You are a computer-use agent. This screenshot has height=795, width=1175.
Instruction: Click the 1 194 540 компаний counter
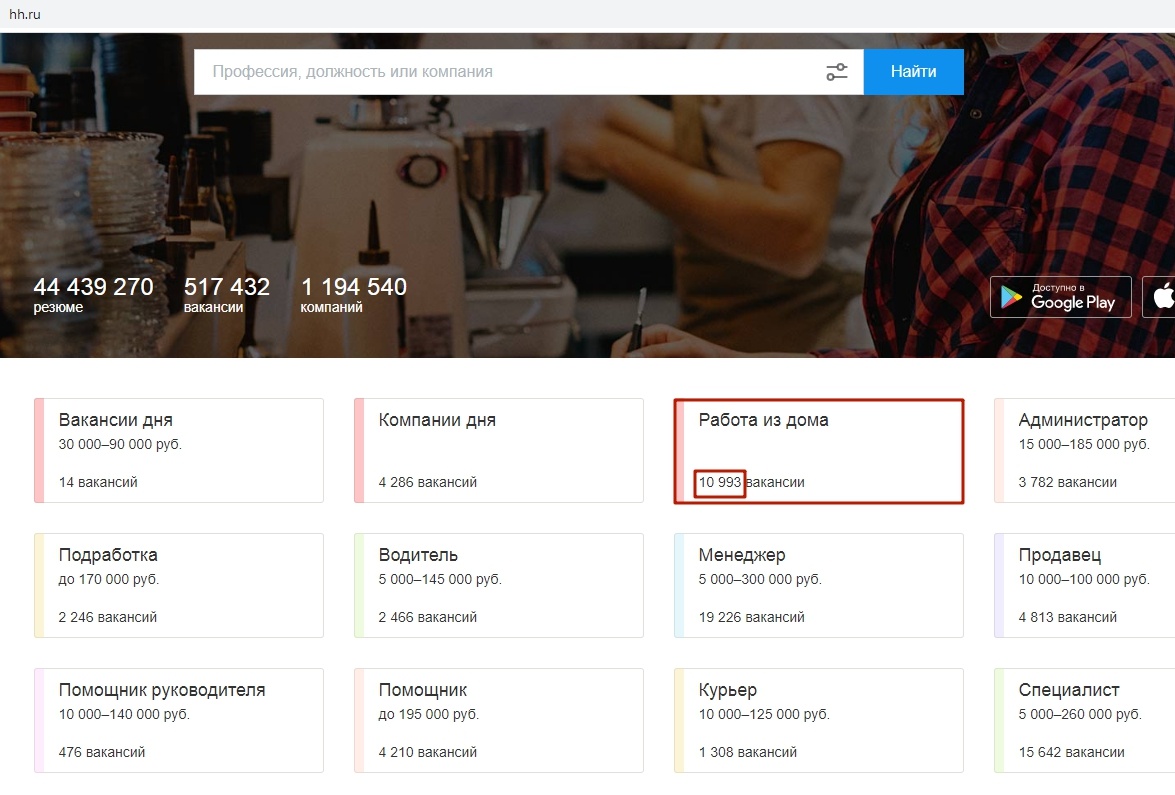[354, 294]
